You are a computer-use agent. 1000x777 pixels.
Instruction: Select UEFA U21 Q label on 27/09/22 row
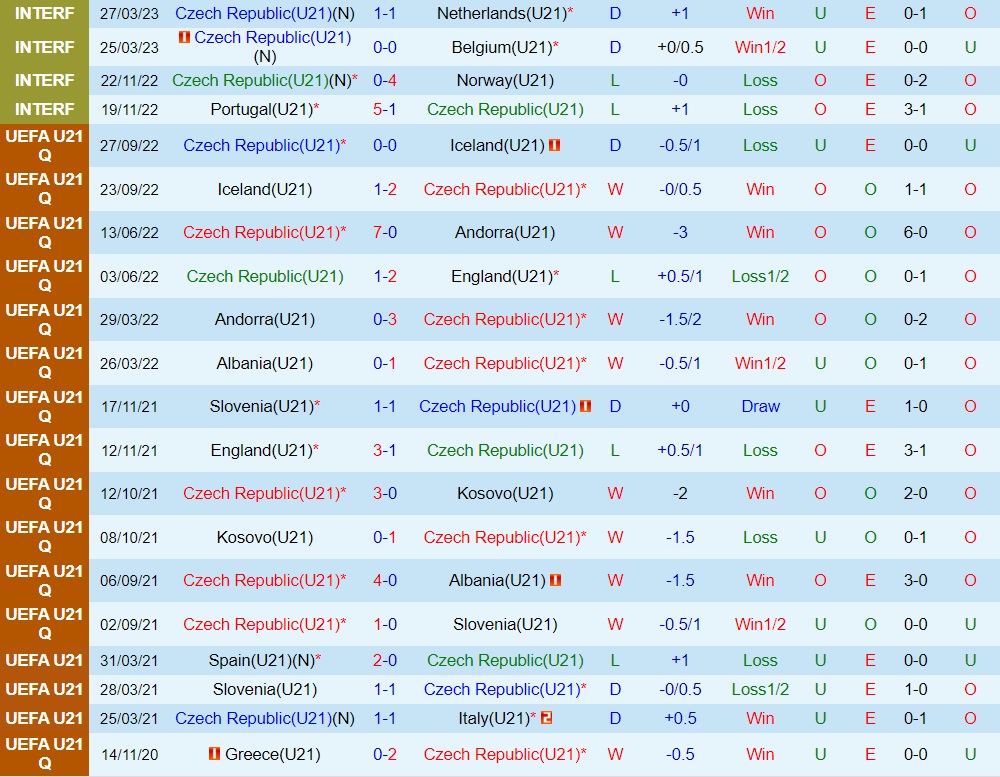coord(44,145)
